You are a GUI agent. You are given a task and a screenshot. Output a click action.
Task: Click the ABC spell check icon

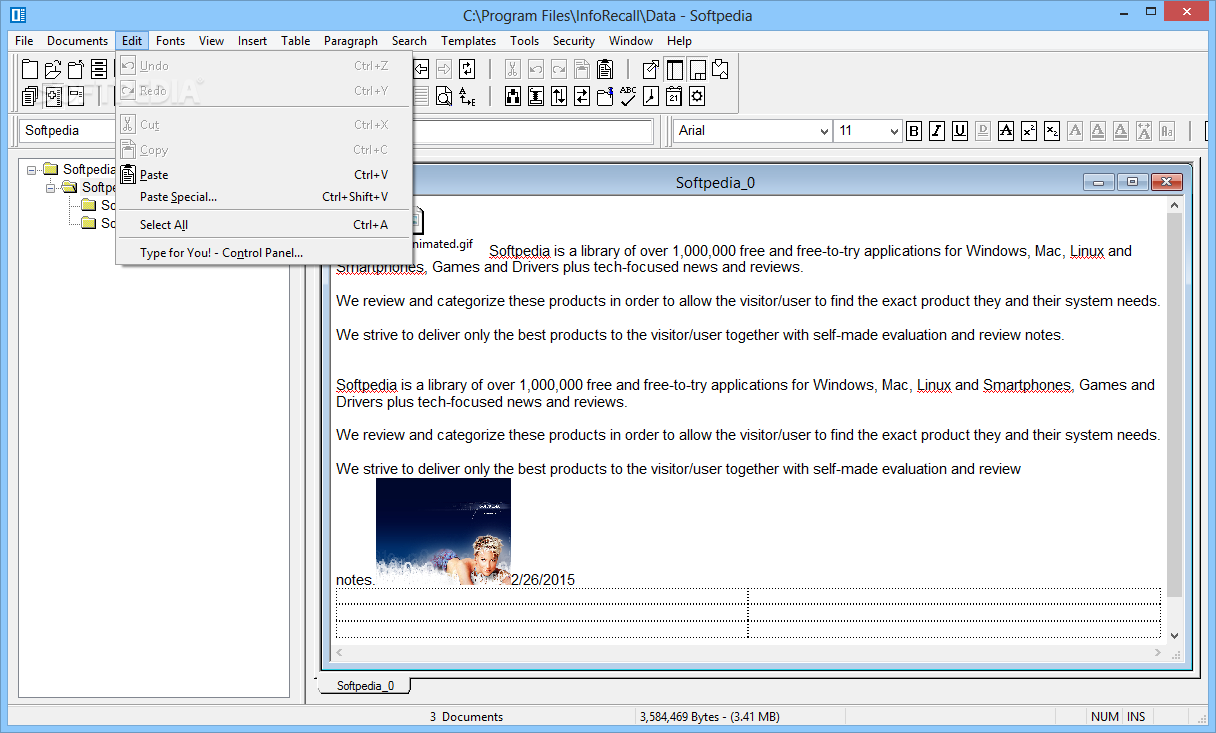628,96
